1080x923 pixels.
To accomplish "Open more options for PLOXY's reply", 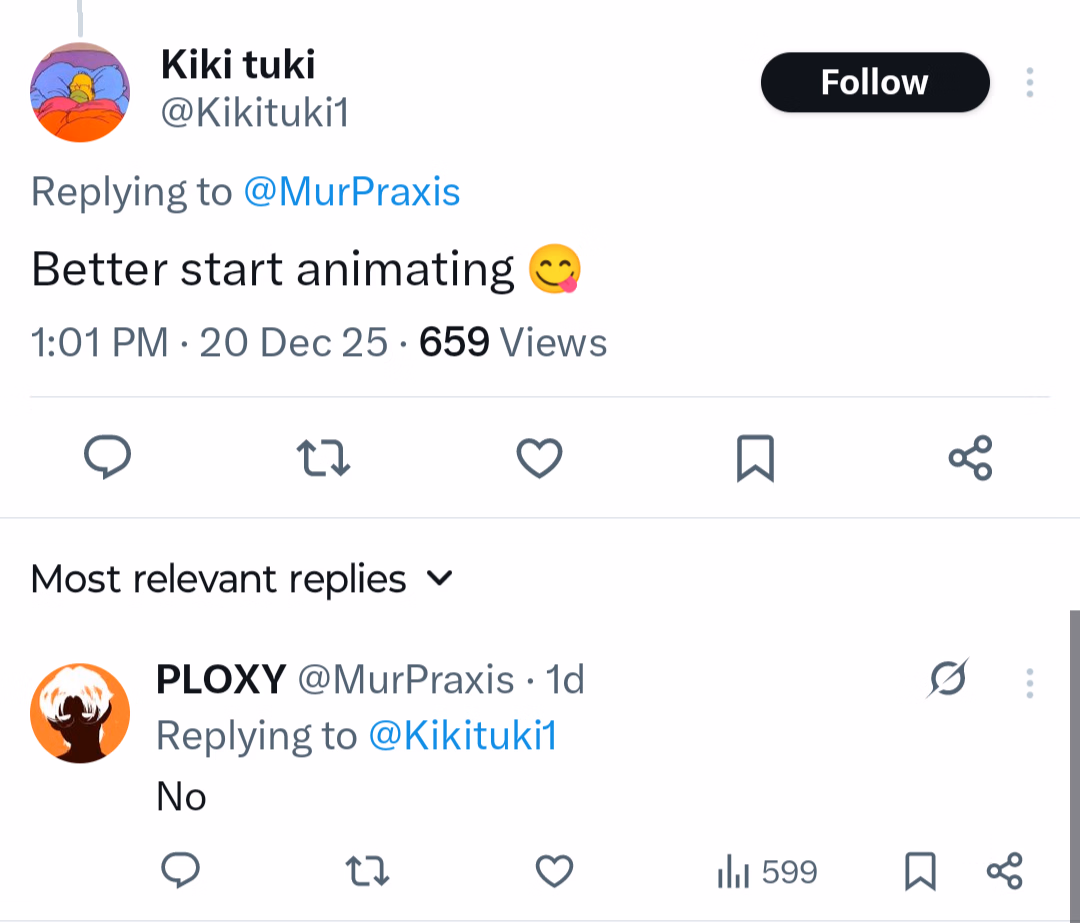I will pos(1029,682).
